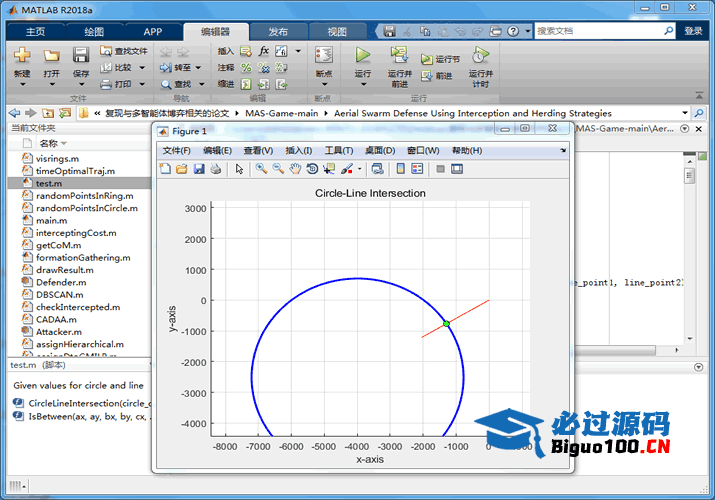This screenshot has height=500, width=715.
Task: Select the Data Cursor tool in Figure 1
Action: tap(329, 169)
